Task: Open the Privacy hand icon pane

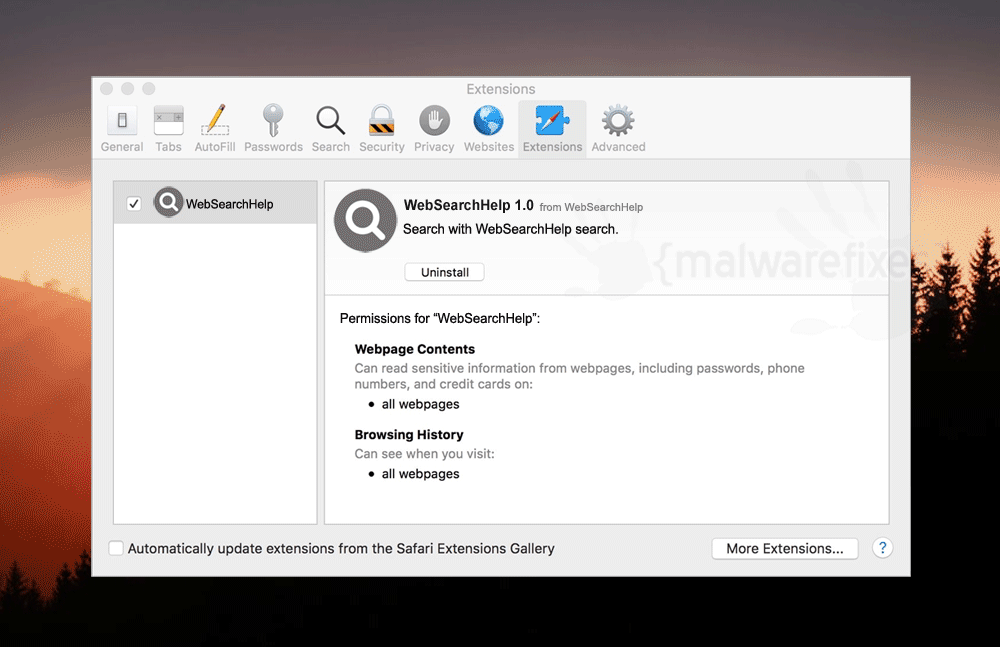Action: tap(434, 130)
